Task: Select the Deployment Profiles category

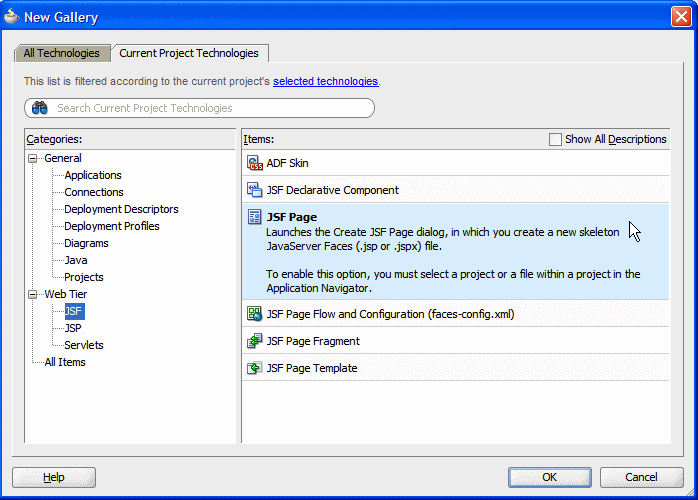Action: pyautogui.click(x=112, y=226)
